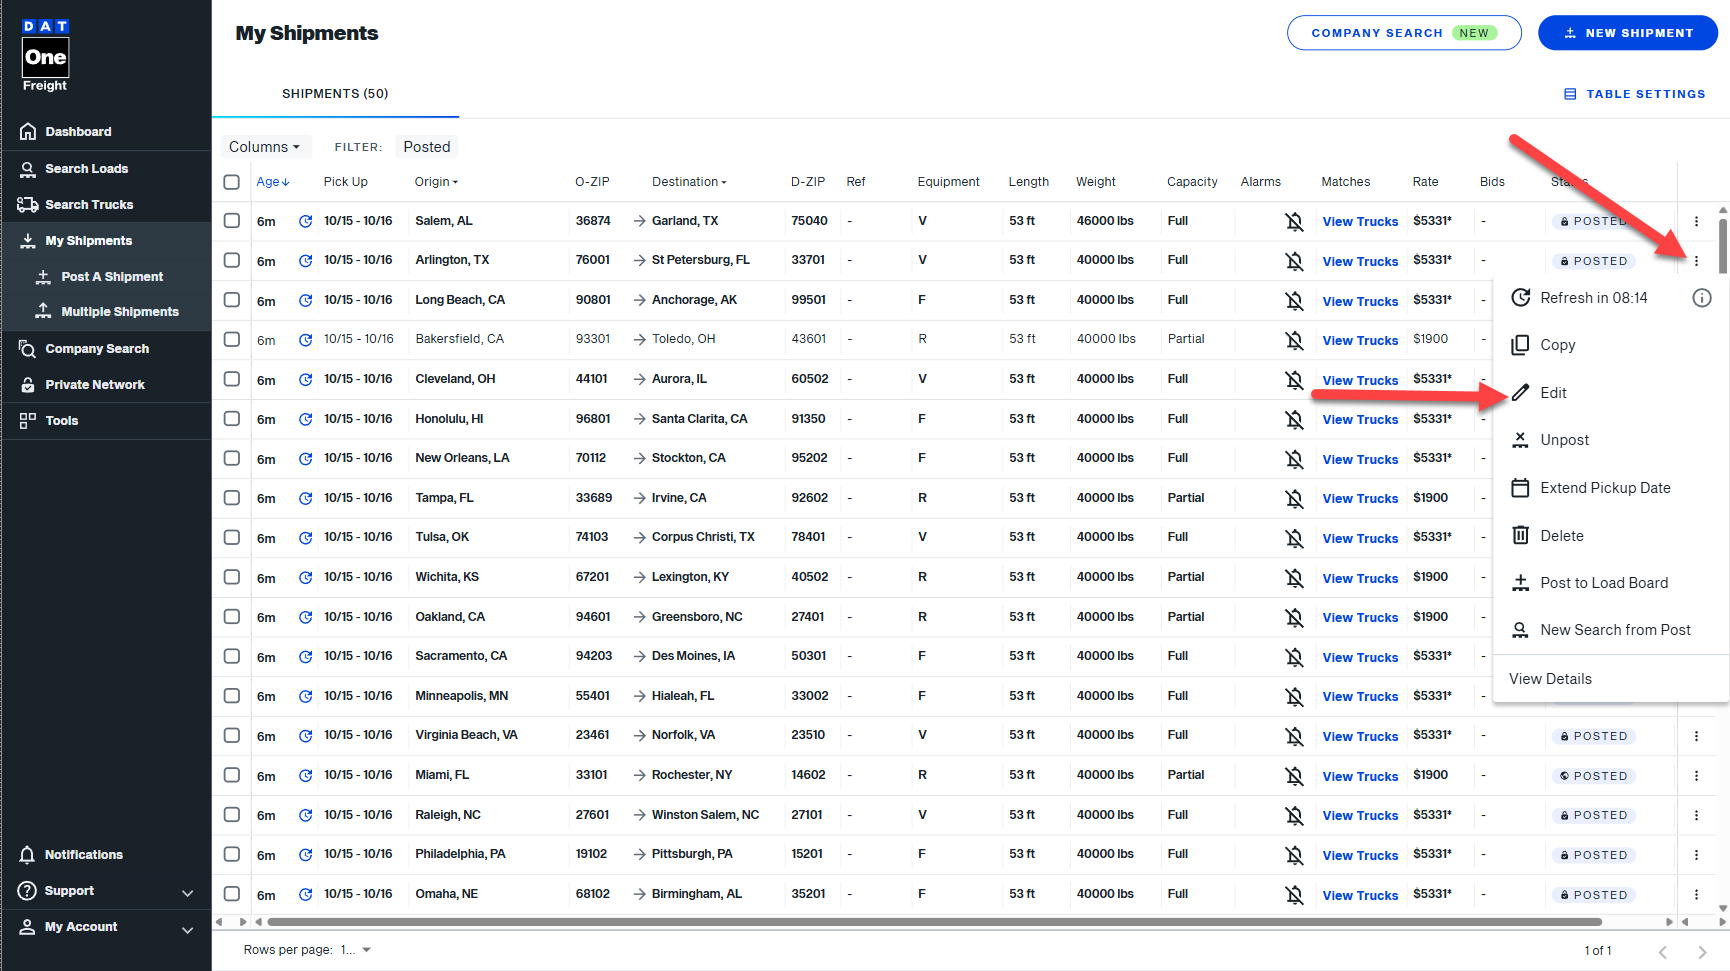The image size is (1730, 971).
Task: Open the Notifications bell in sidebar
Action: [x=28, y=855]
